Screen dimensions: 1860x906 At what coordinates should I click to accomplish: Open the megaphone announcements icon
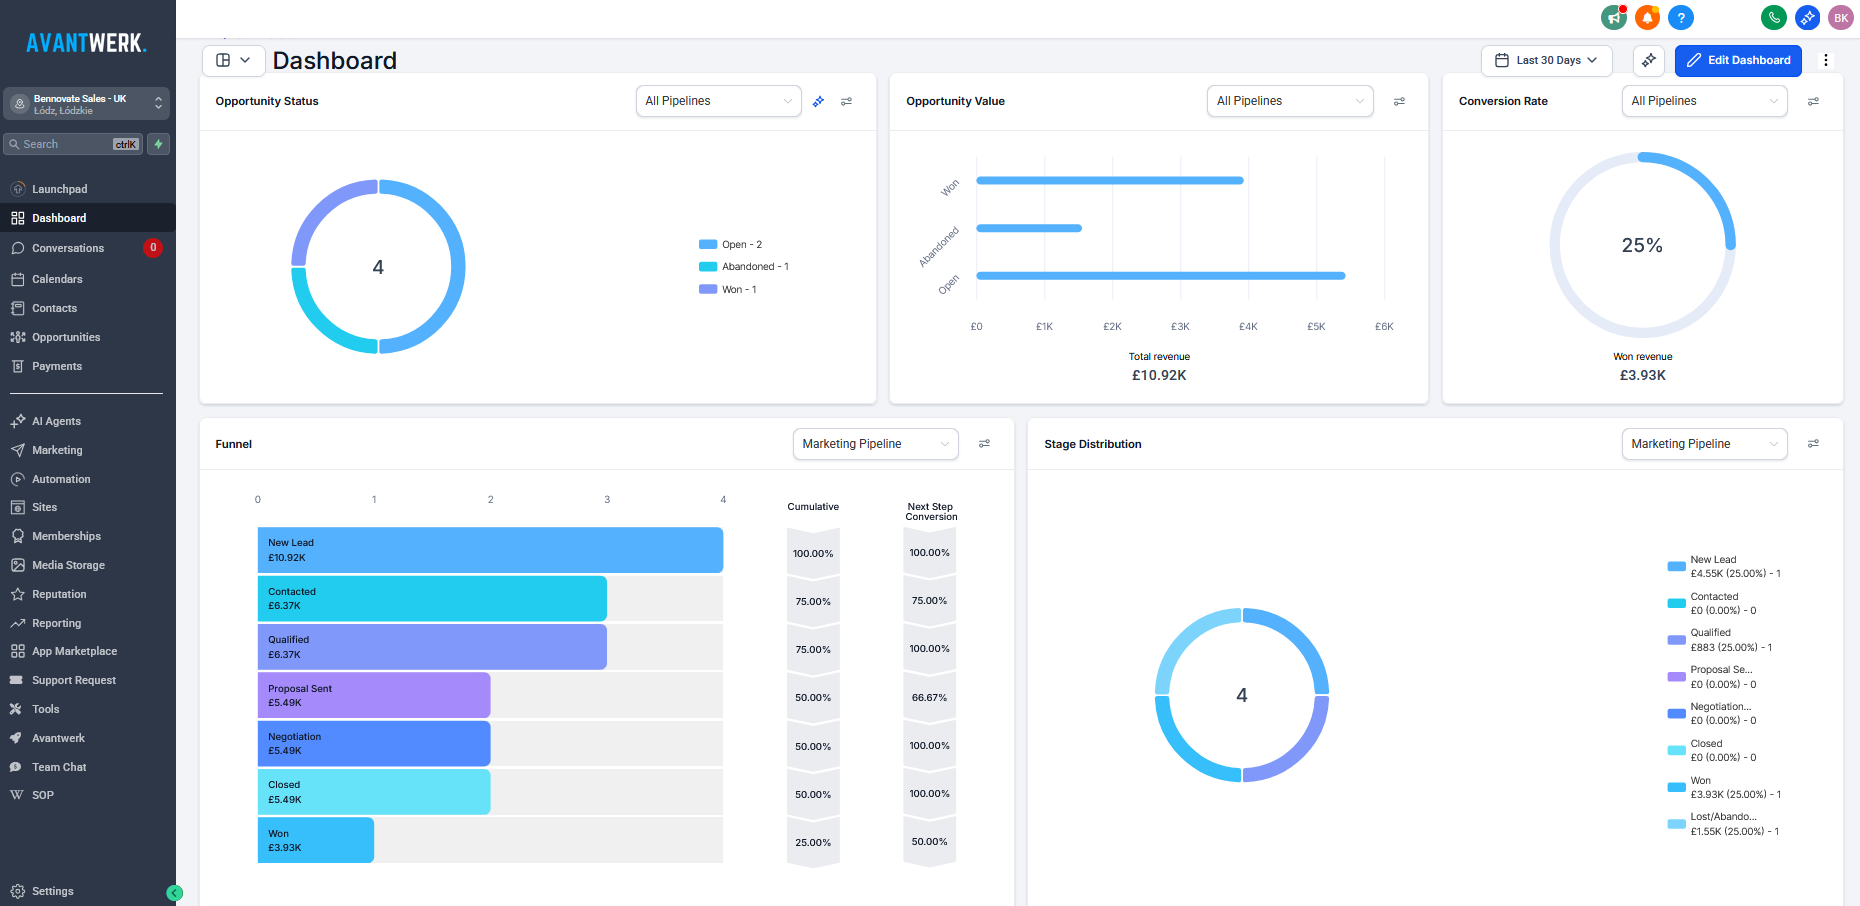pos(1613,17)
